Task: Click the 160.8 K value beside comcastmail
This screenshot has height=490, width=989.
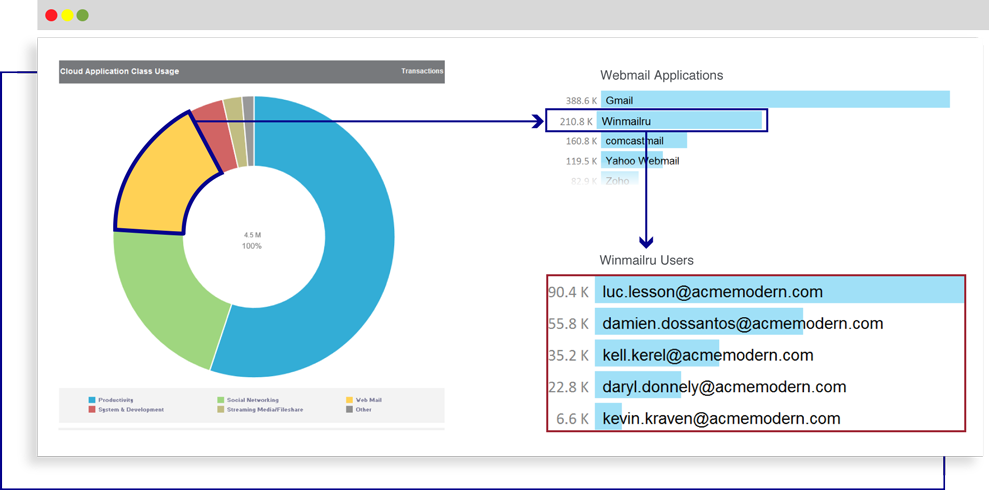Action: pyautogui.click(x=582, y=141)
